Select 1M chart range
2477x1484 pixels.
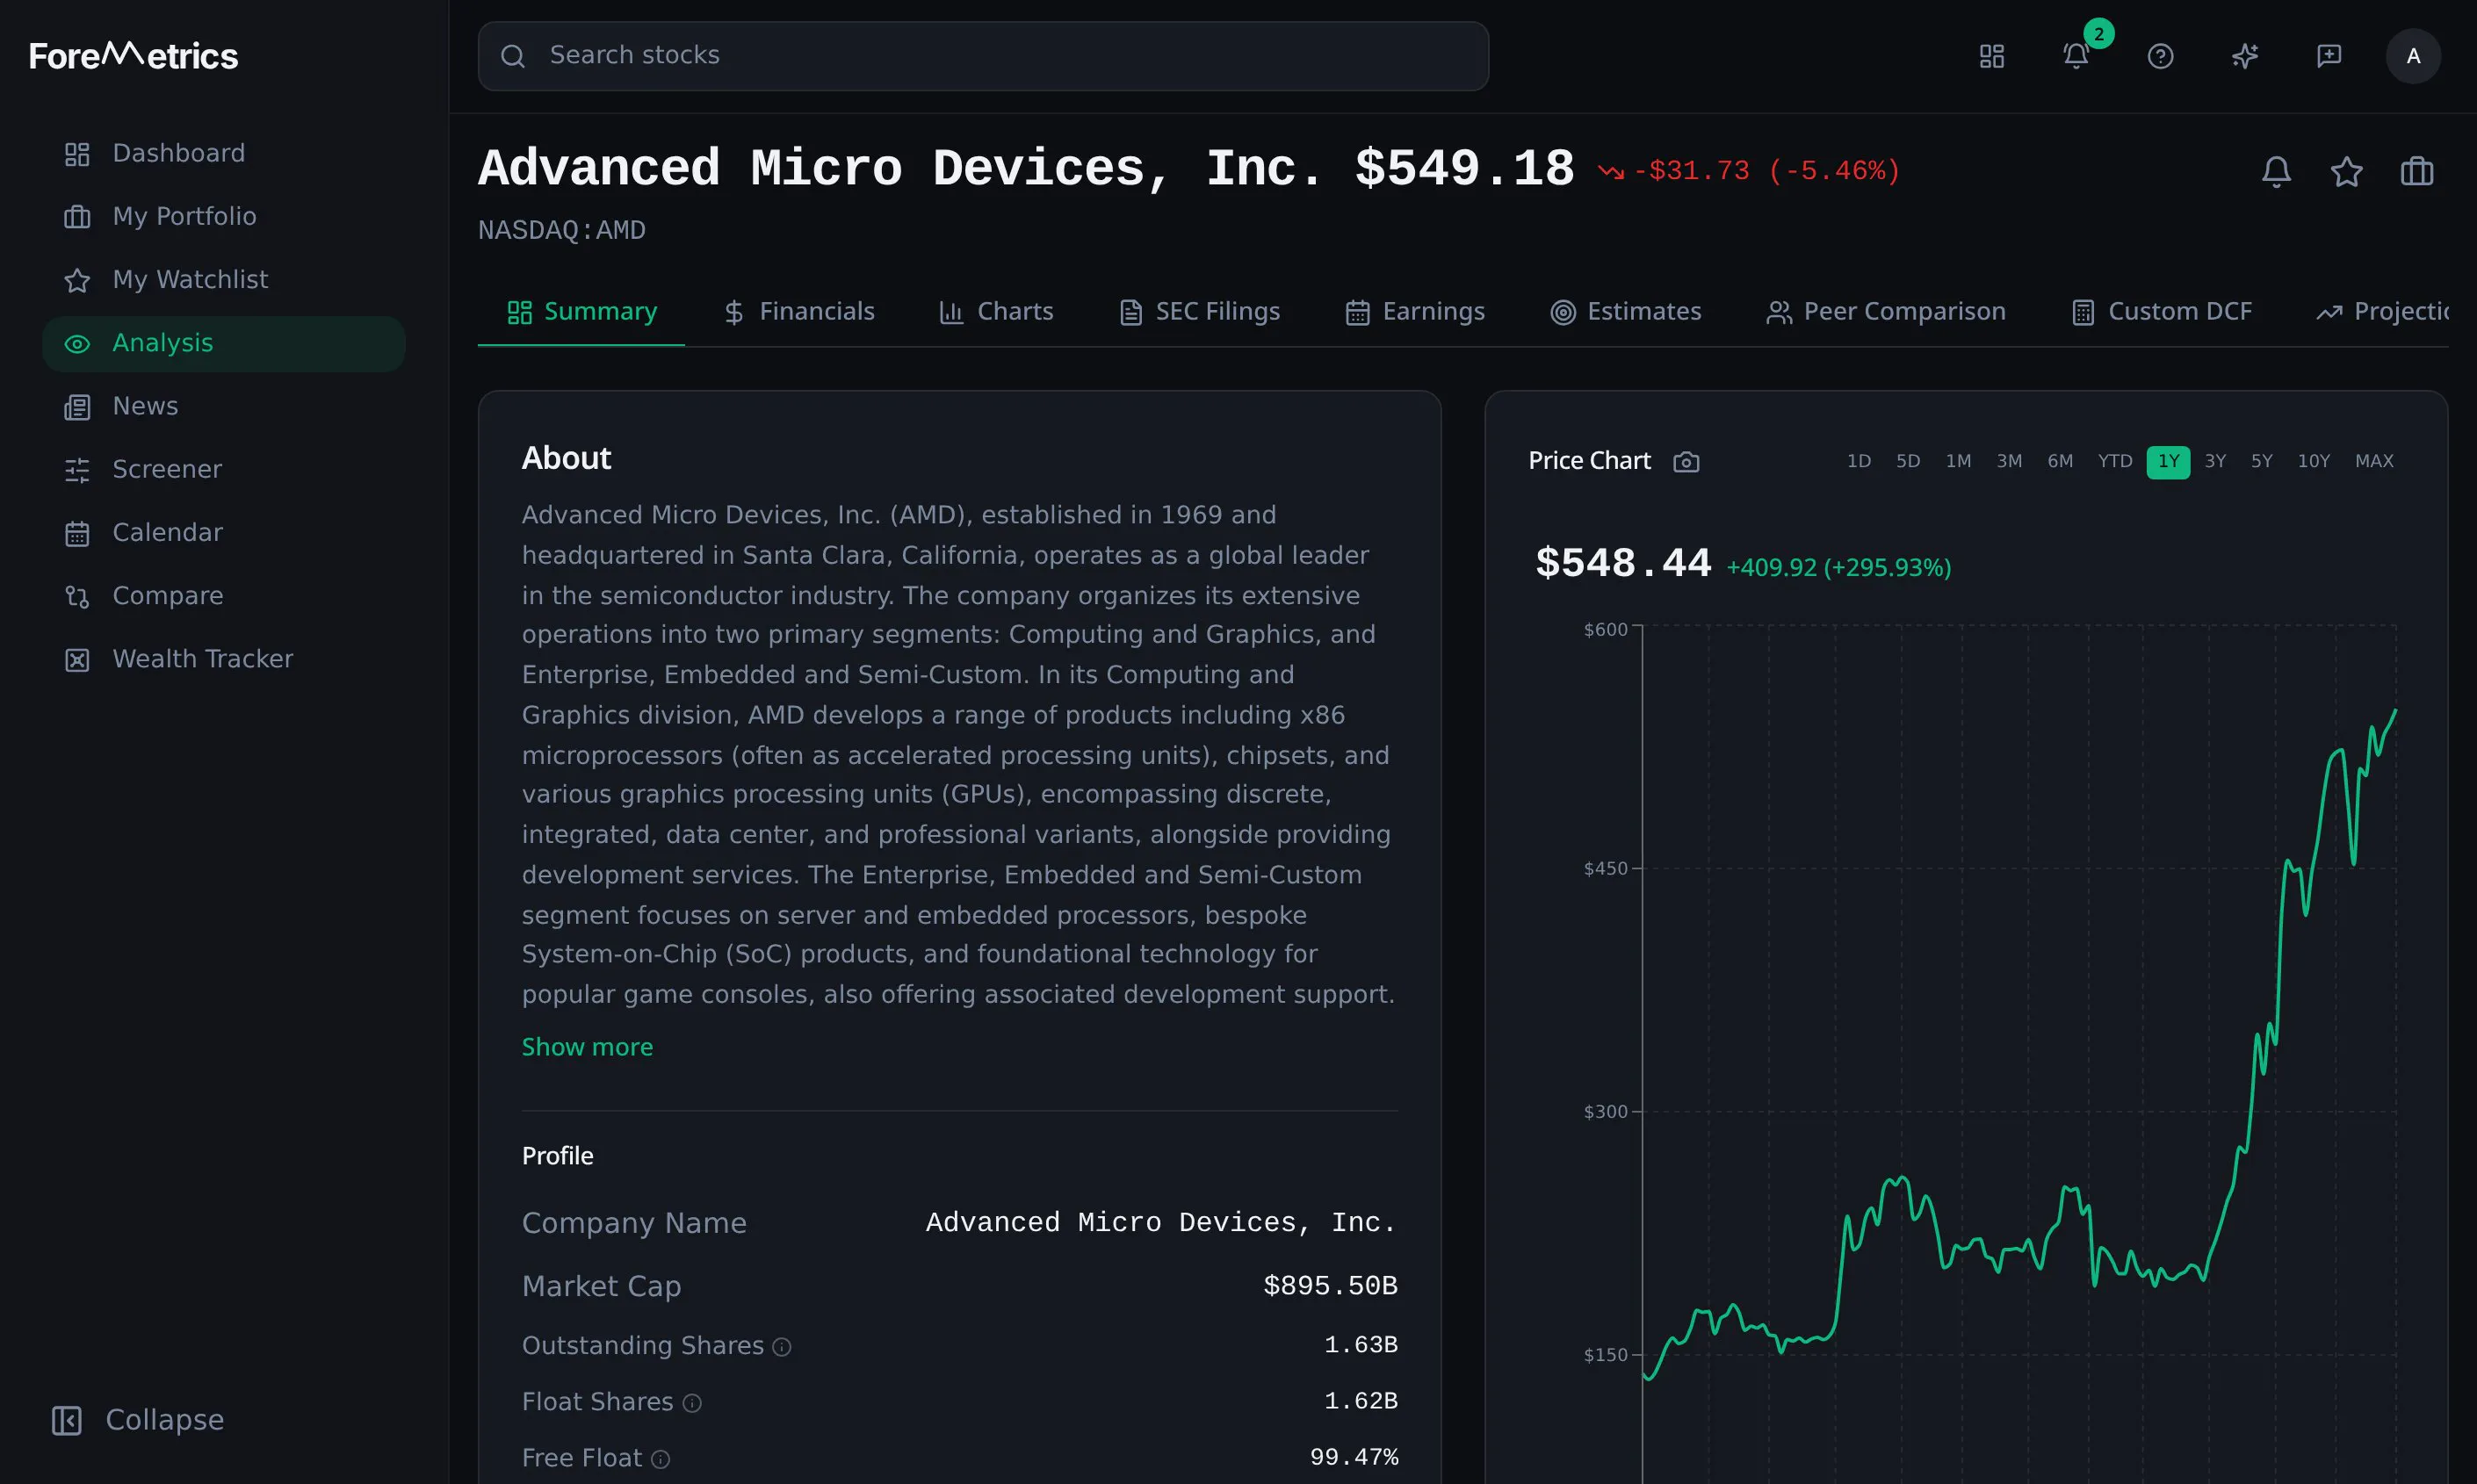click(x=1958, y=461)
